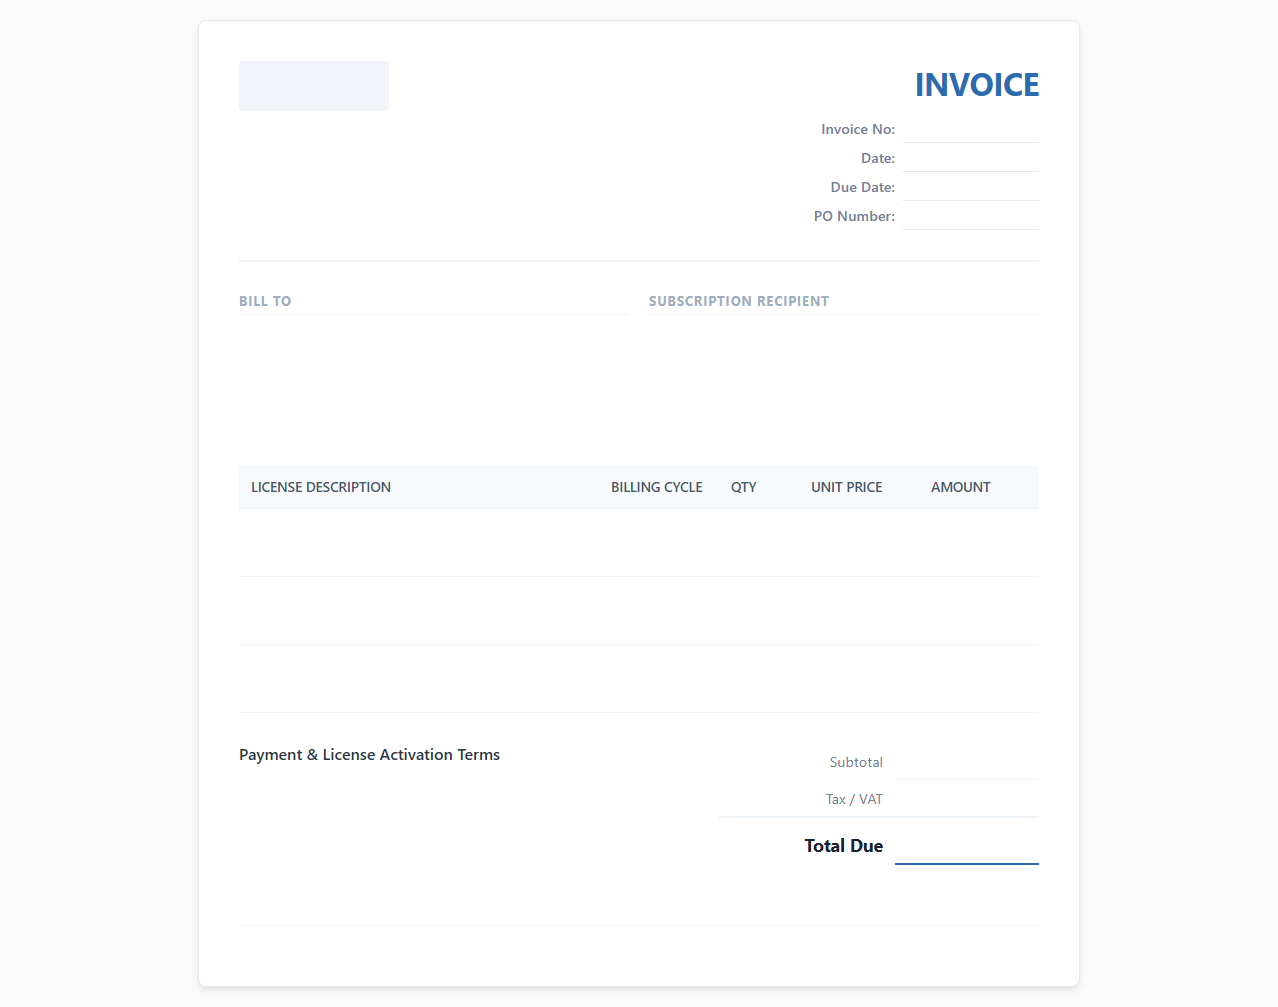Click the LICENSE DESCRIPTION column header

click(x=321, y=487)
